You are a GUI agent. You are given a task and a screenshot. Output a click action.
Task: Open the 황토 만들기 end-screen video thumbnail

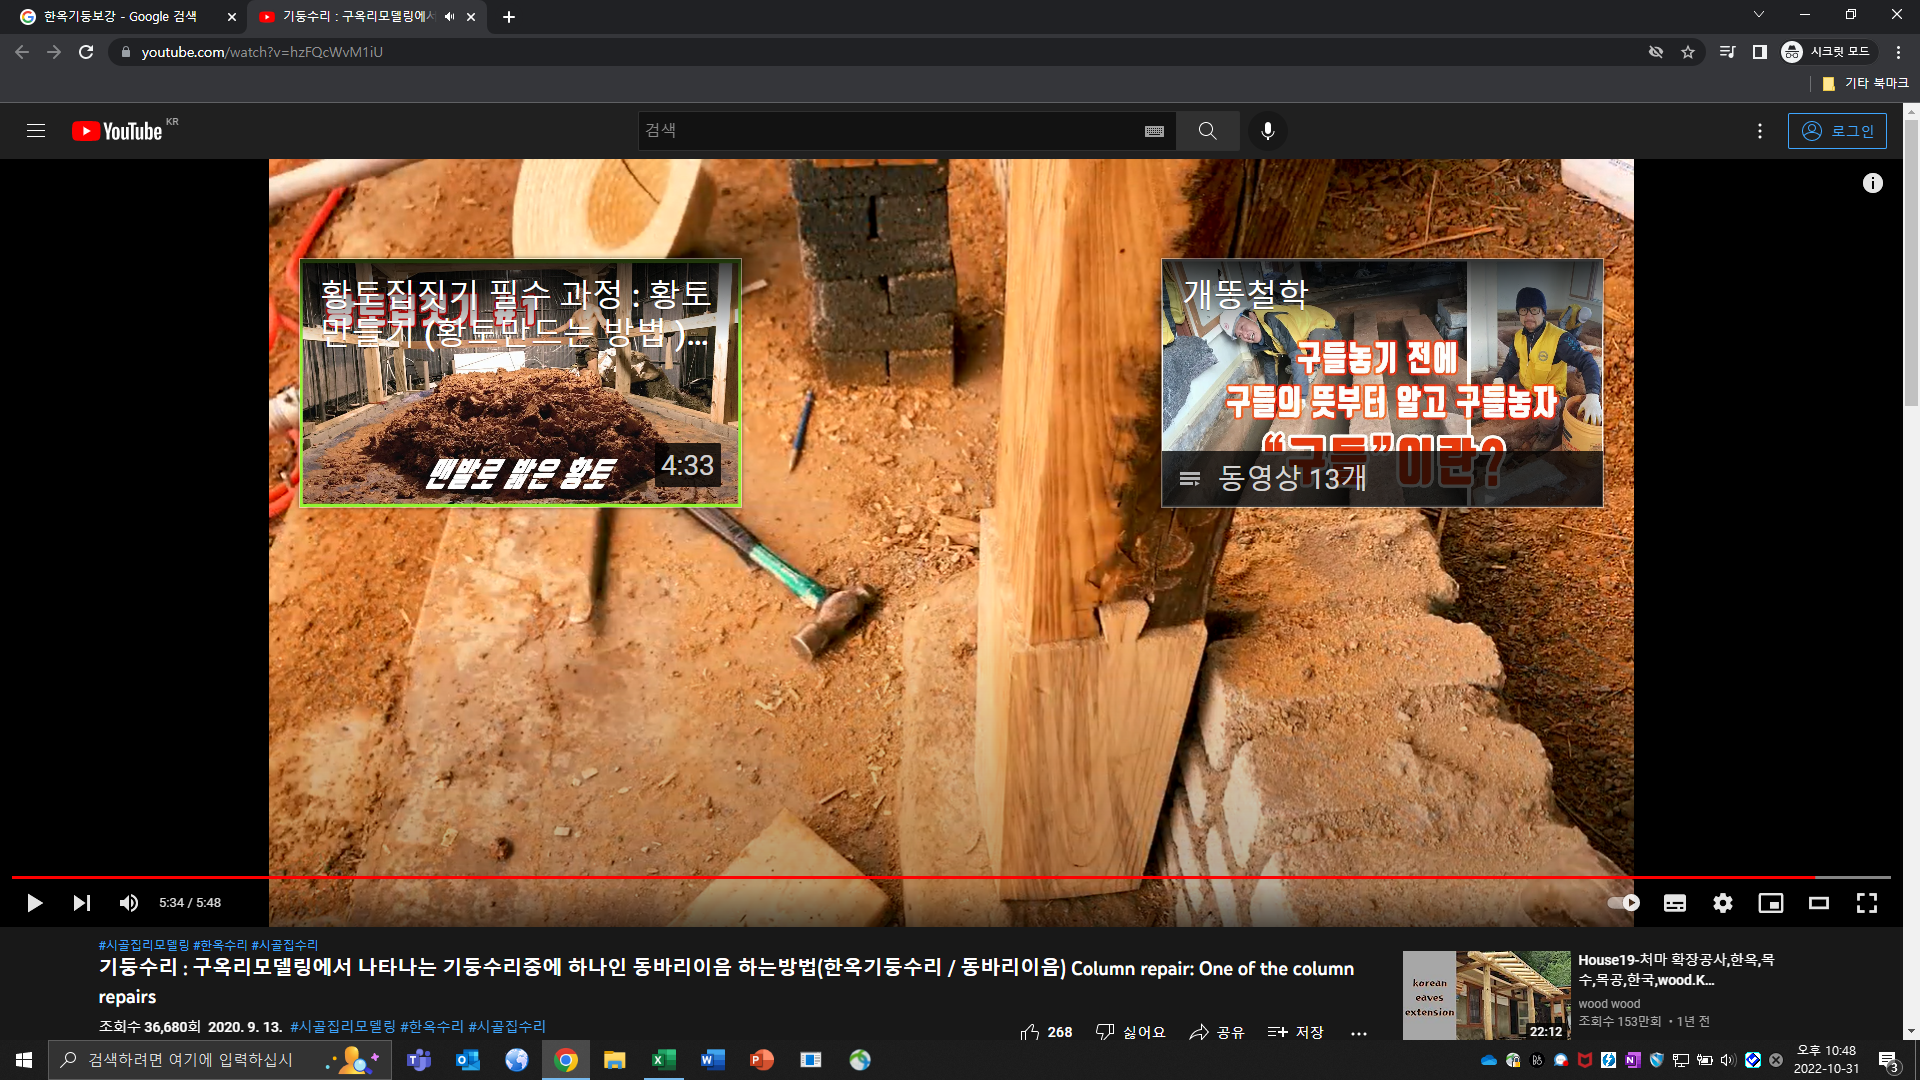tap(520, 383)
